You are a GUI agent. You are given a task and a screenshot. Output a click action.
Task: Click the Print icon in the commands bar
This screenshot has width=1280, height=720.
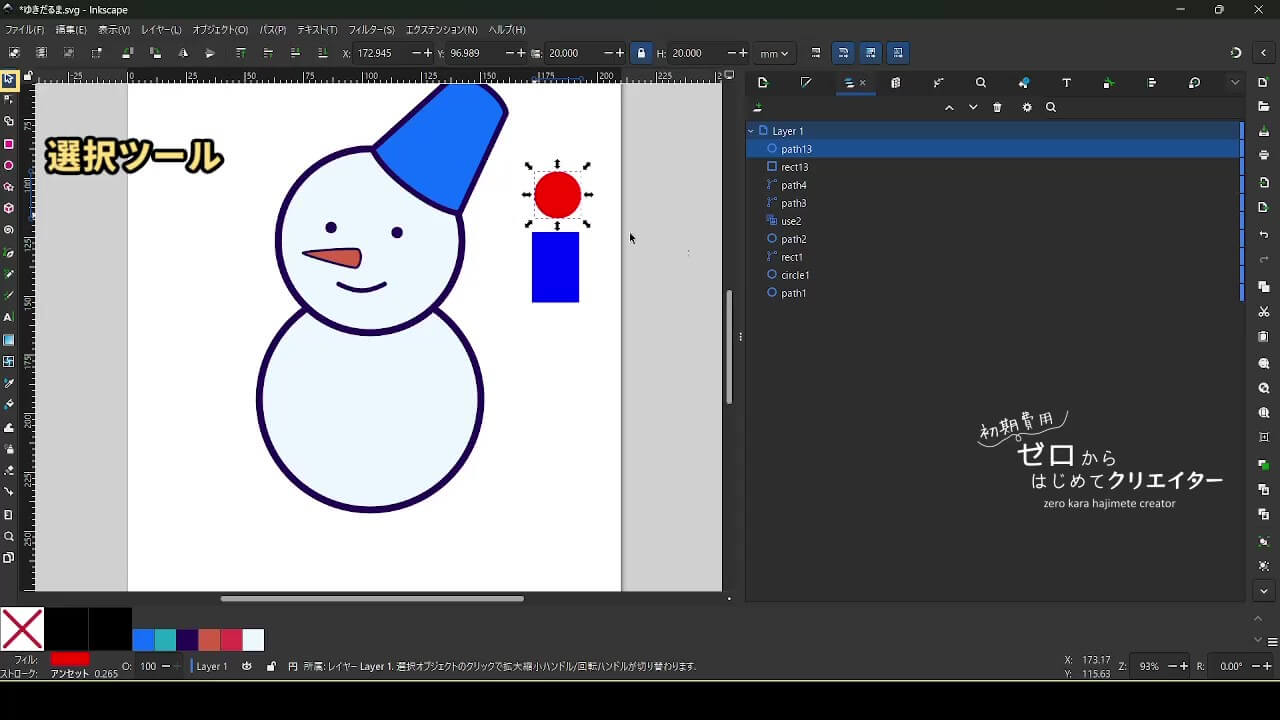click(1264, 155)
